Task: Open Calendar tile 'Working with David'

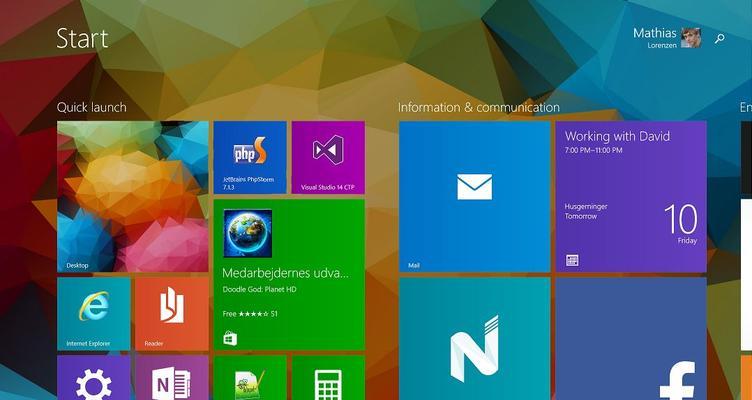Action: 630,197
